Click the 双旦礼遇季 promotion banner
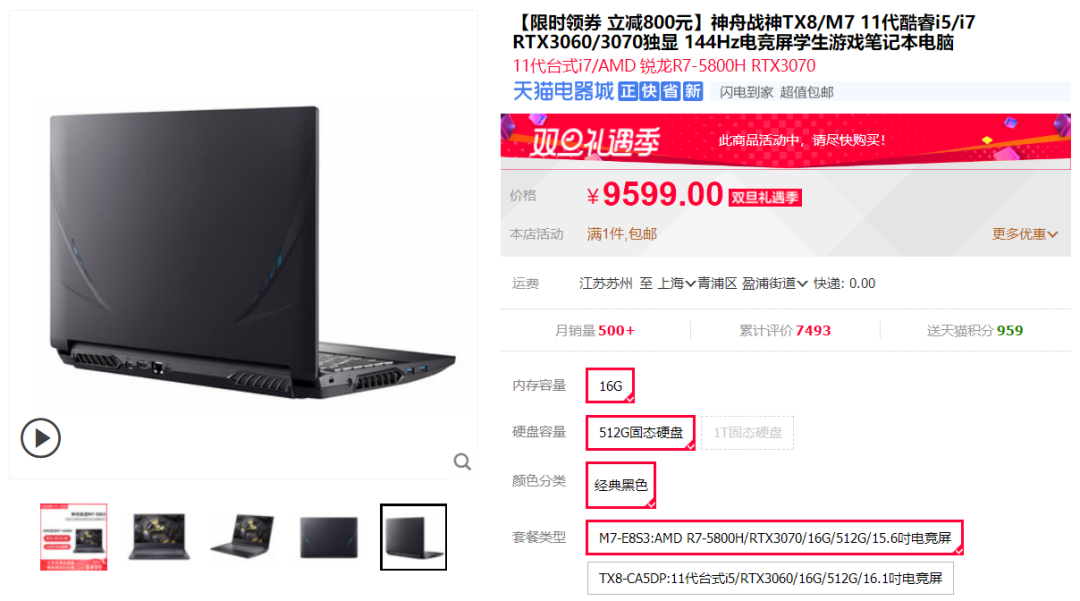 (785, 140)
